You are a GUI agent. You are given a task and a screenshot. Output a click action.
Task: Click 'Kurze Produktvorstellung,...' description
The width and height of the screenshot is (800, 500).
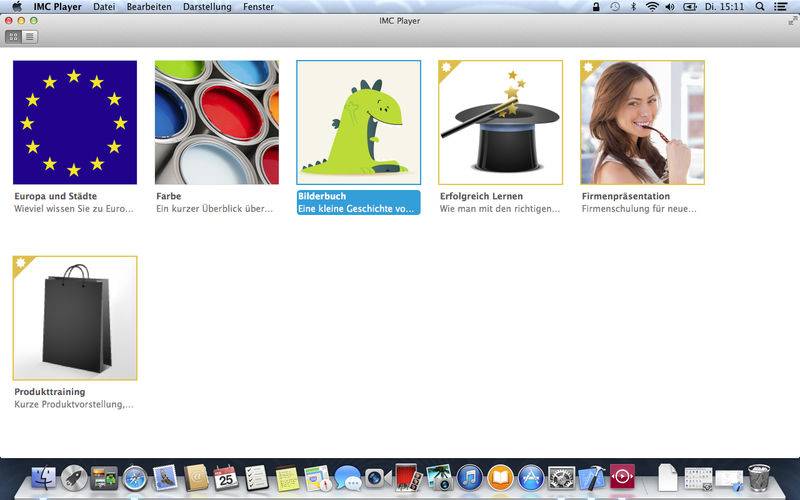pyautogui.click(x=74, y=405)
